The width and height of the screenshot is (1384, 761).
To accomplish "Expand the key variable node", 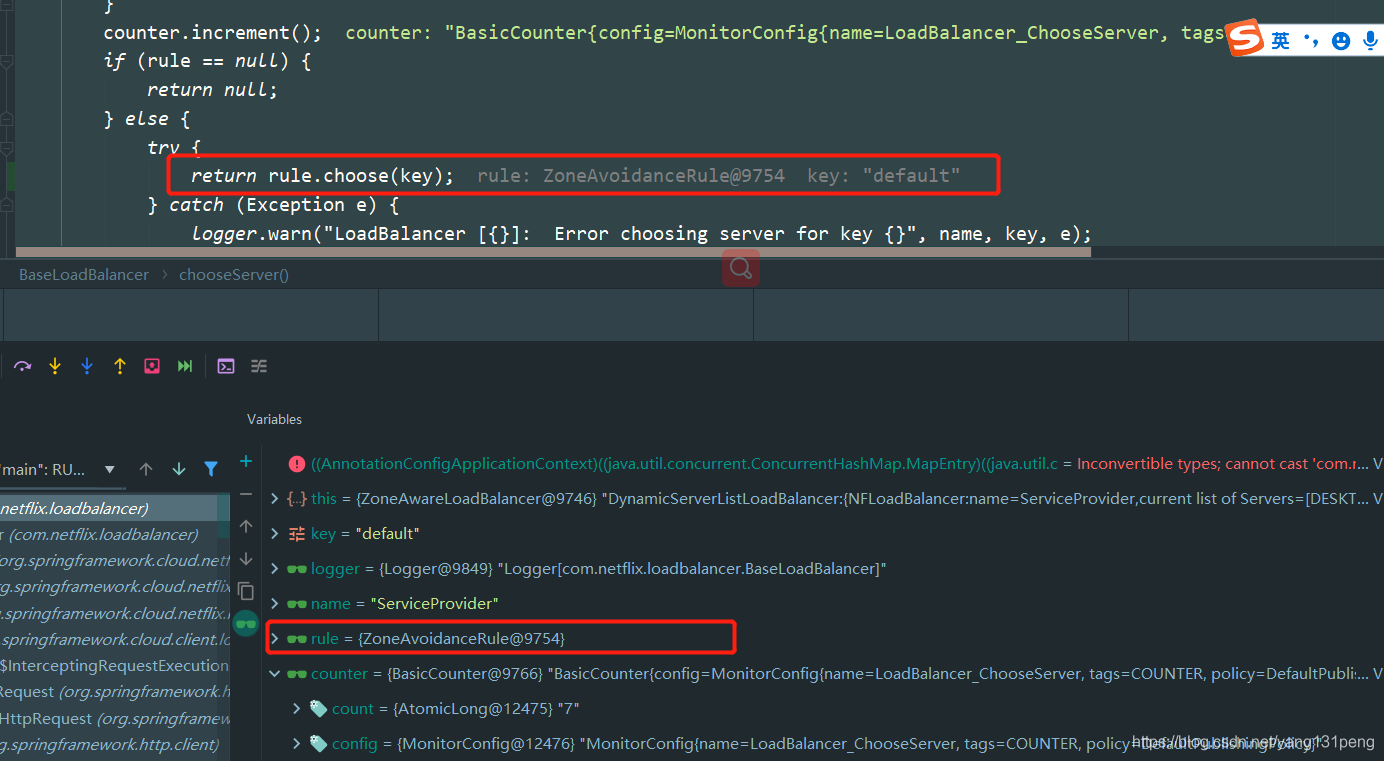I will point(274,533).
